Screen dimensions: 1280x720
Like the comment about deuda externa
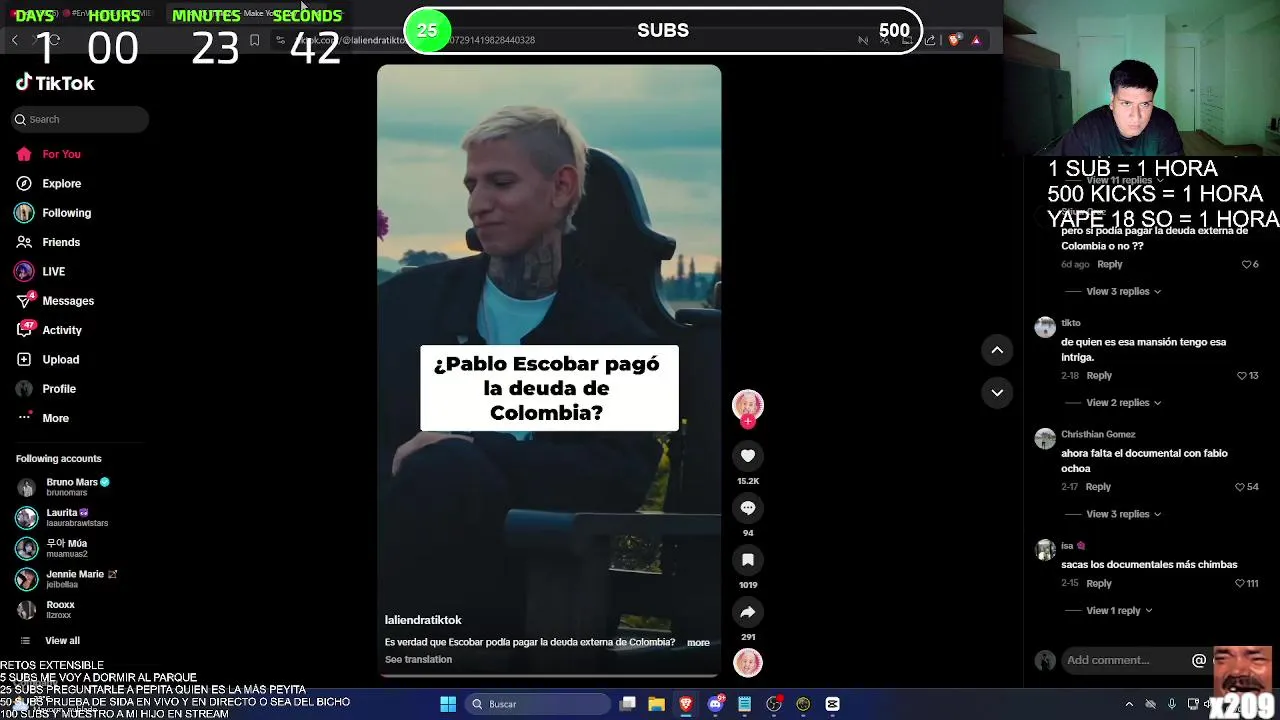tap(1249, 265)
